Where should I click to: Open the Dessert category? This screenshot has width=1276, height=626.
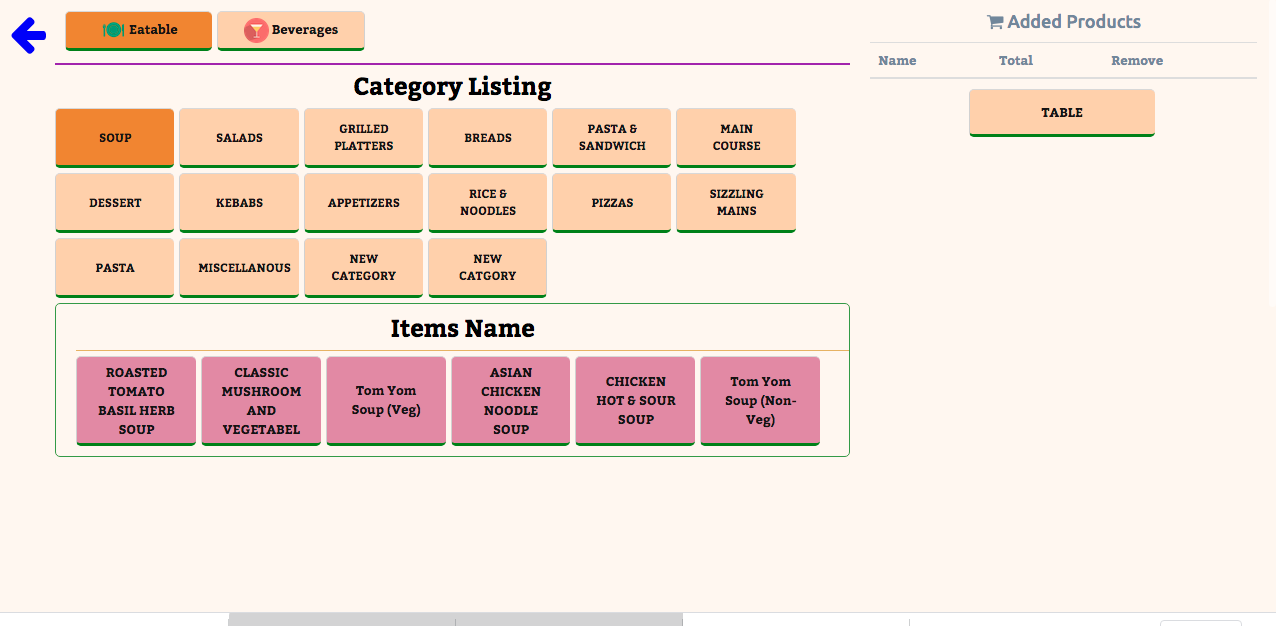pyautogui.click(x=115, y=203)
